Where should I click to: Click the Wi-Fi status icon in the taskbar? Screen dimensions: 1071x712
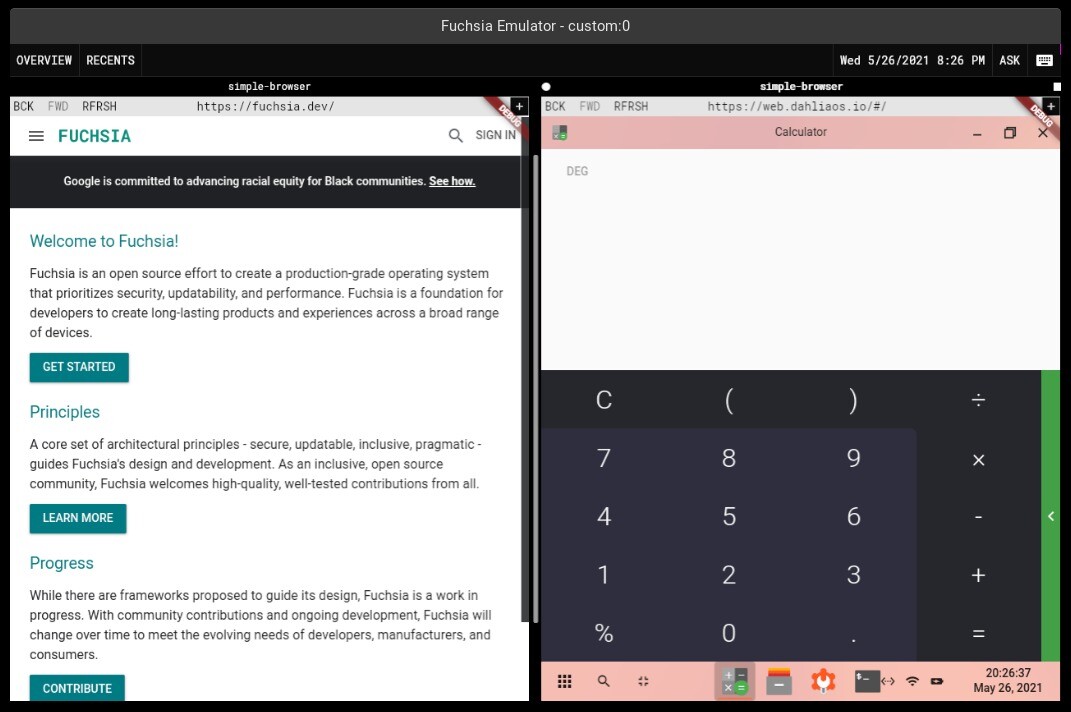pos(912,681)
